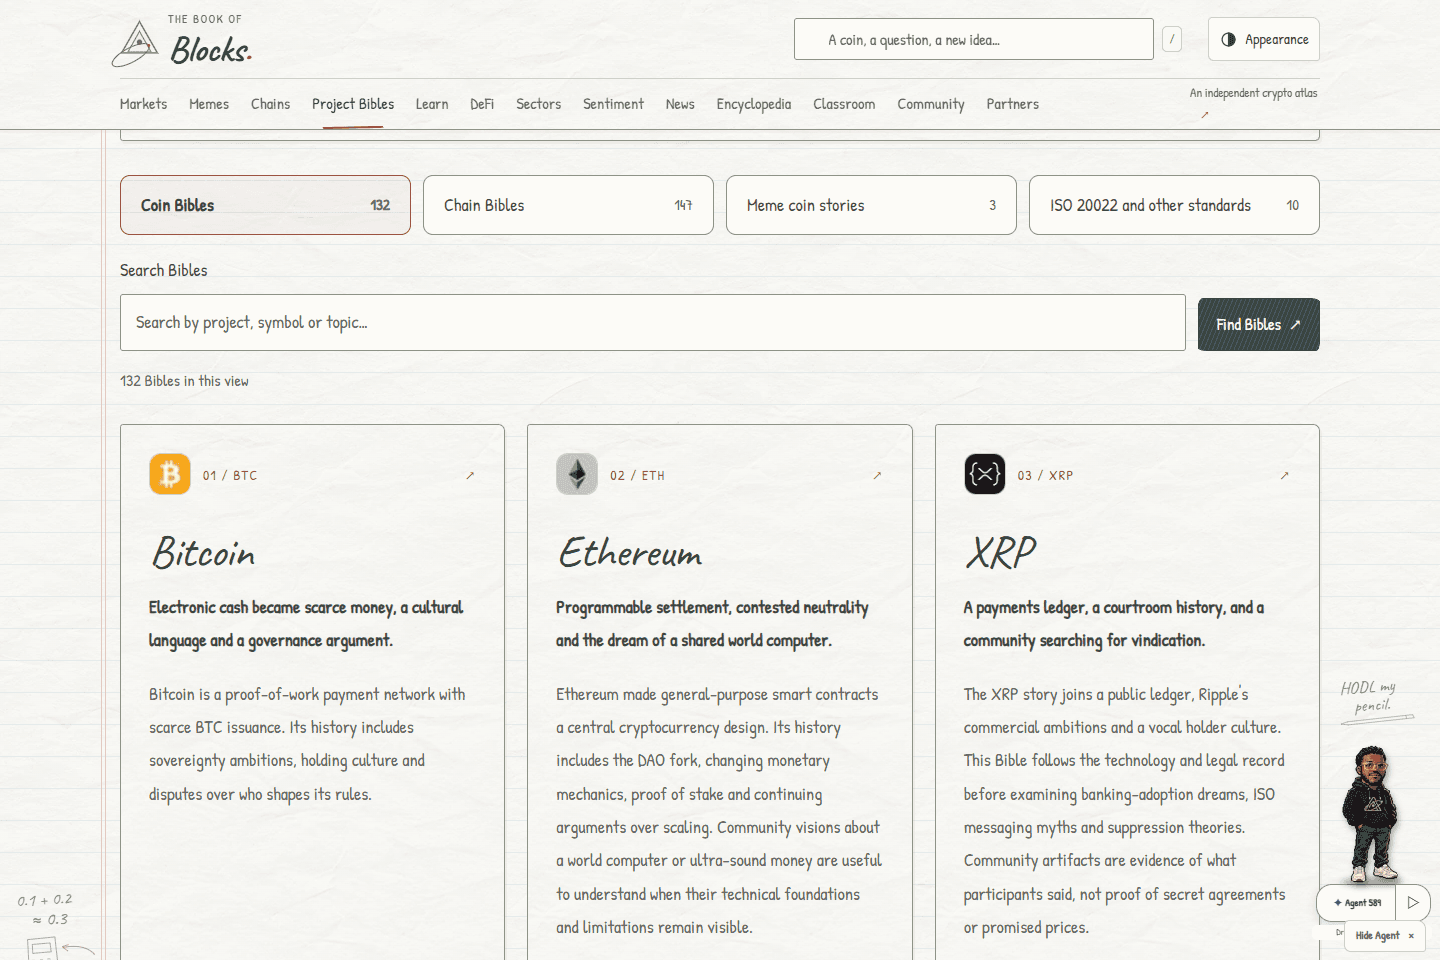This screenshot has width=1440, height=960.
Task: Go to the Learn section
Action: point(432,104)
